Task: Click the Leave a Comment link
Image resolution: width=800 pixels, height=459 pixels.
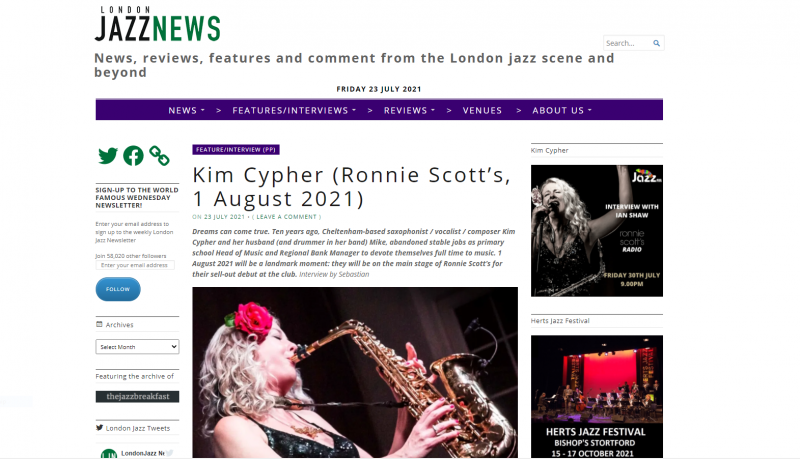Action: coord(286,217)
